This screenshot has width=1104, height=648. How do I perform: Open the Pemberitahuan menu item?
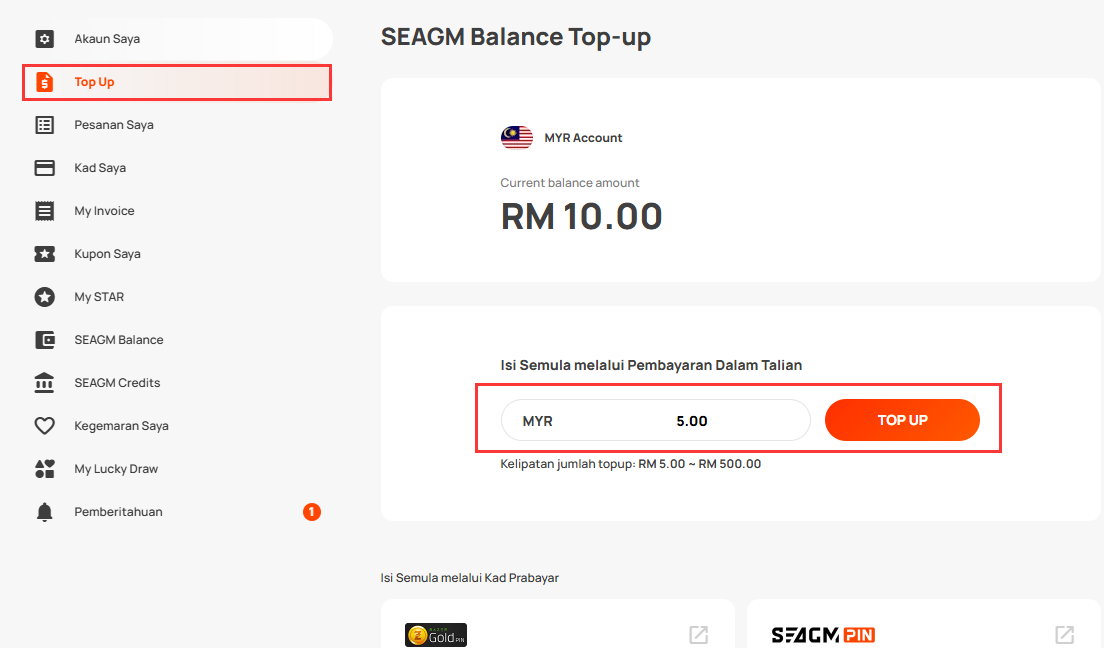coord(177,511)
